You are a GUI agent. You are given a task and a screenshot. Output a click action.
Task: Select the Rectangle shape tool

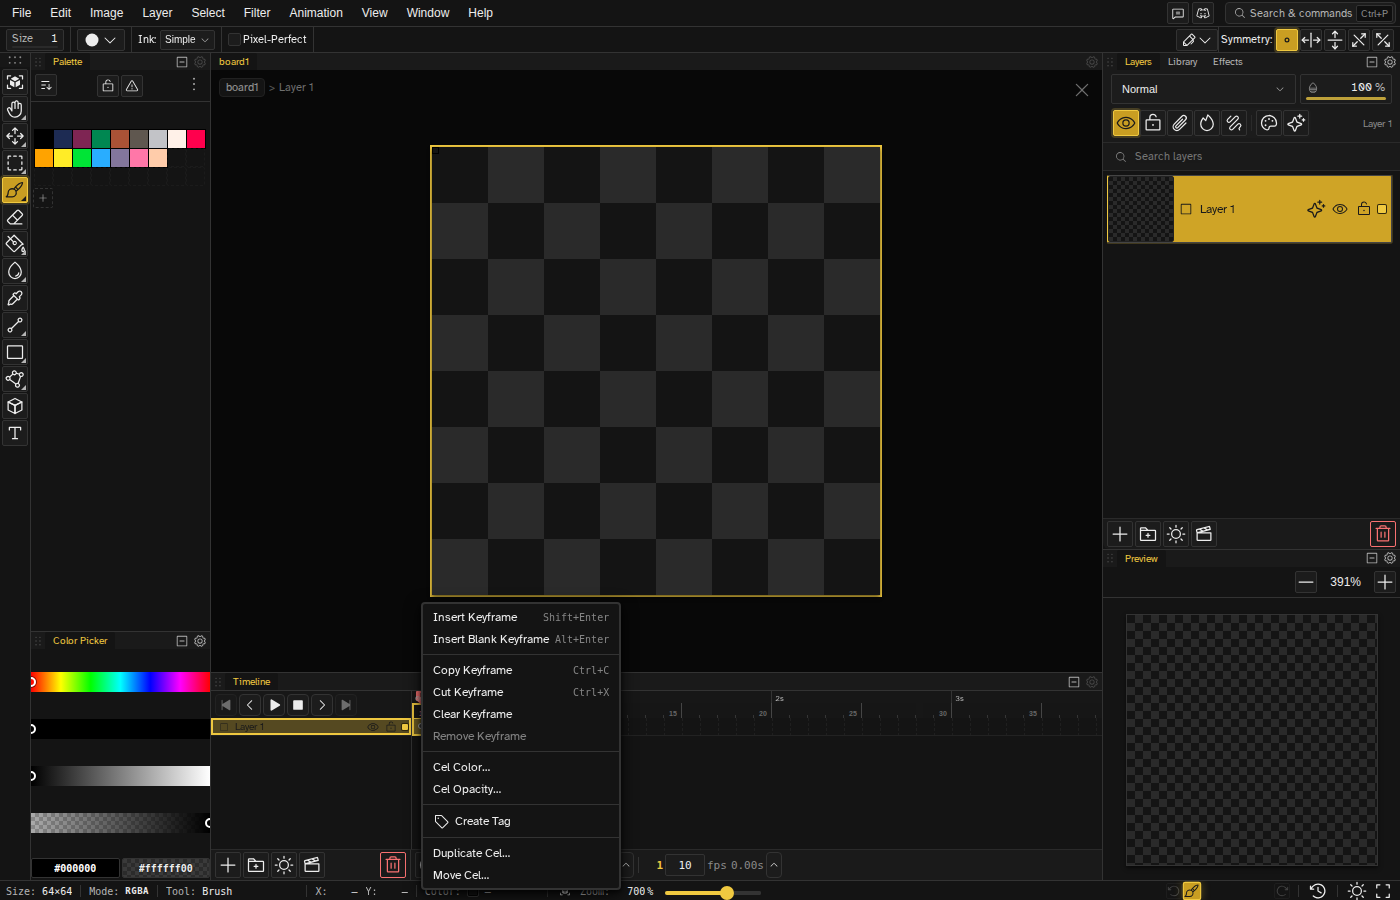point(15,352)
